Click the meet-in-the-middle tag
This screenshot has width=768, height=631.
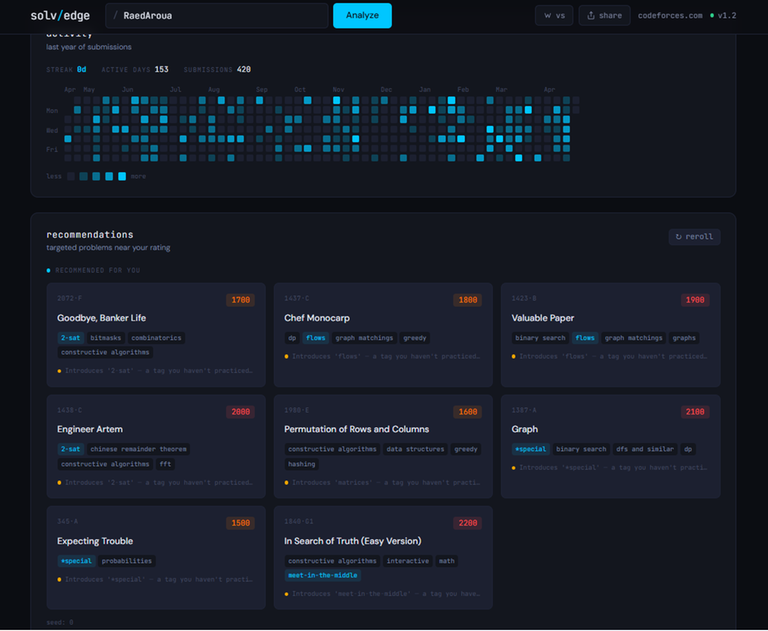click(322, 575)
